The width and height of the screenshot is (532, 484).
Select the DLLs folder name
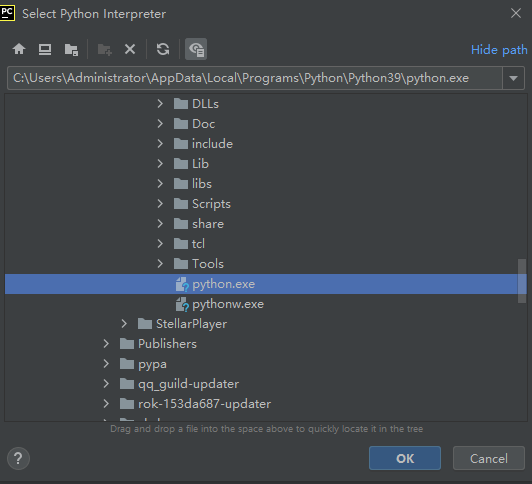click(x=205, y=104)
